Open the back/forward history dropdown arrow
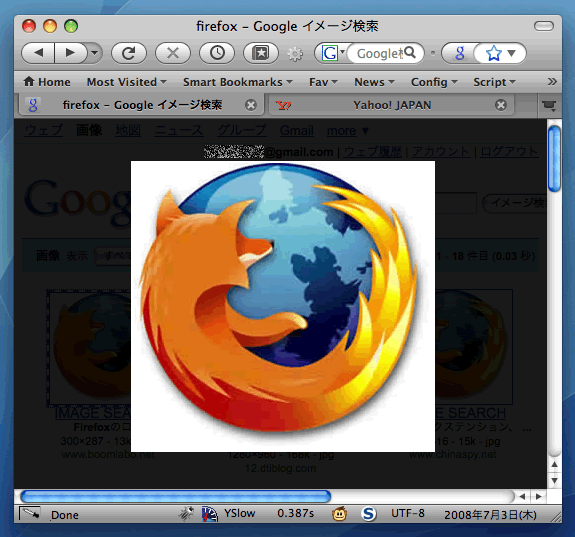 [x=95, y=54]
